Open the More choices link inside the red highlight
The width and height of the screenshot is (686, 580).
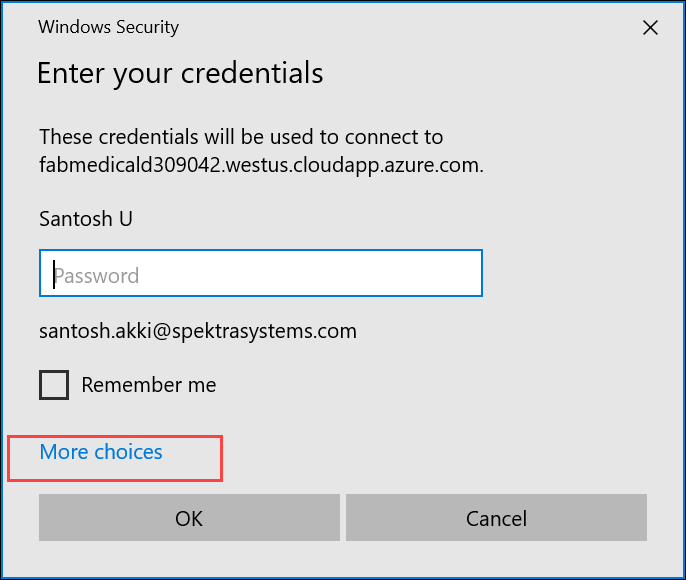pyautogui.click(x=101, y=452)
